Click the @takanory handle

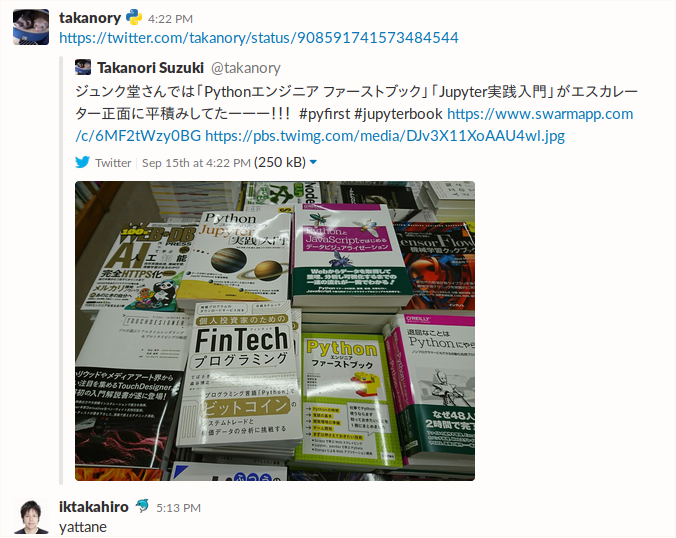246,68
